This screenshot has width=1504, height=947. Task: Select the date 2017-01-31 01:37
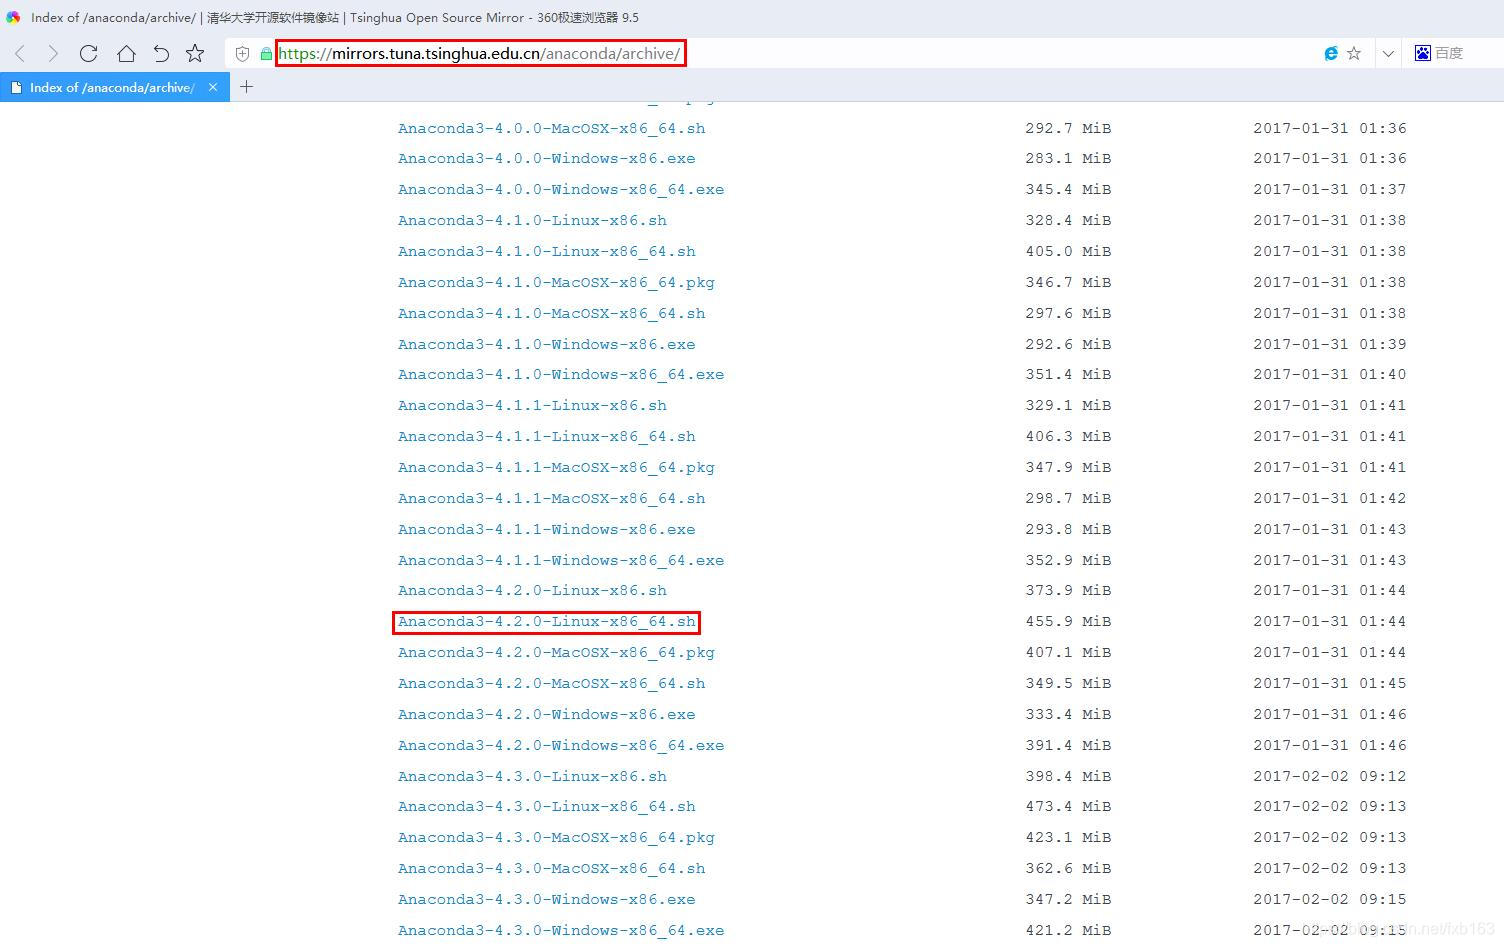point(1330,190)
